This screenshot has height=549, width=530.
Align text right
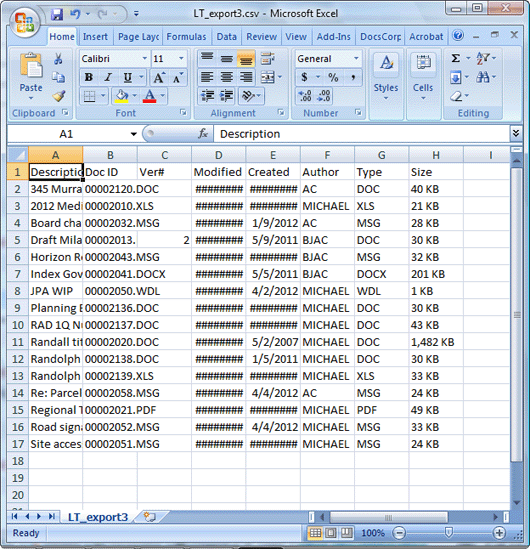[x=246, y=77]
